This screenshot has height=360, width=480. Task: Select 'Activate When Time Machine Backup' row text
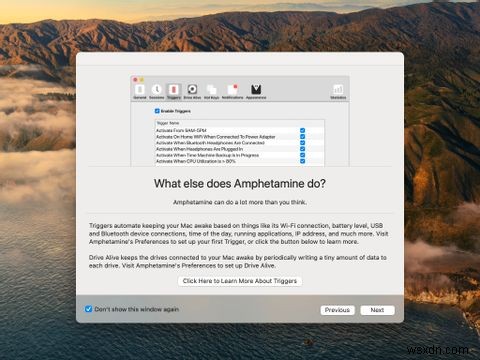(207, 155)
